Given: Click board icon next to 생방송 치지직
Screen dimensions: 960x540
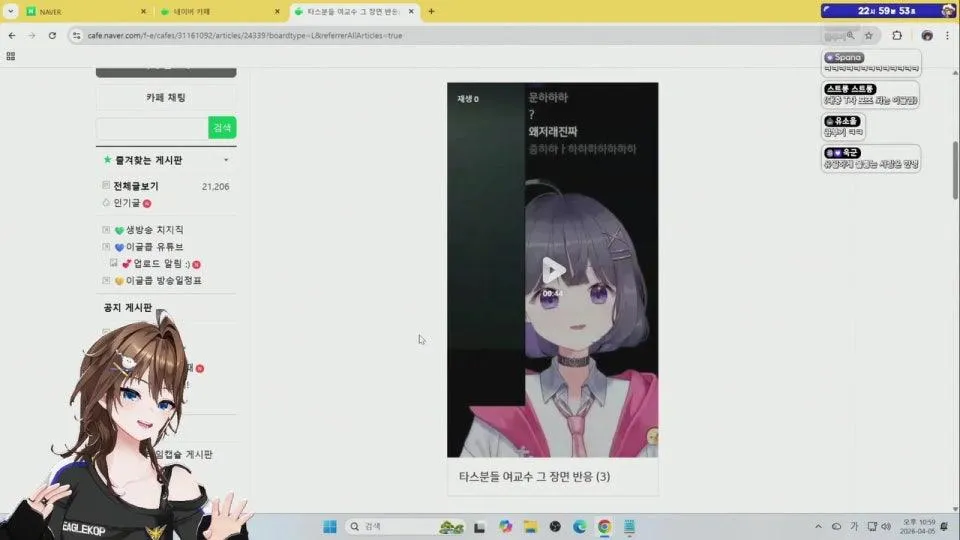Looking at the screenshot, I should pos(106,230).
